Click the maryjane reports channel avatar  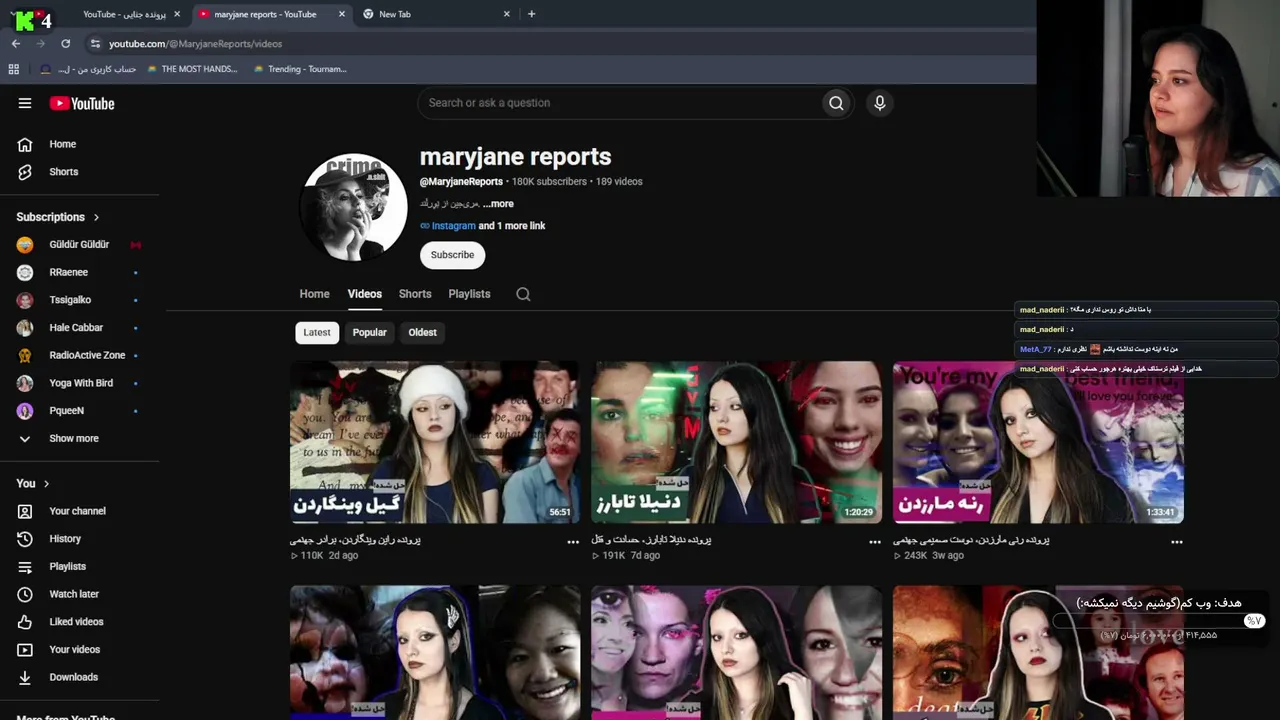[353, 207]
